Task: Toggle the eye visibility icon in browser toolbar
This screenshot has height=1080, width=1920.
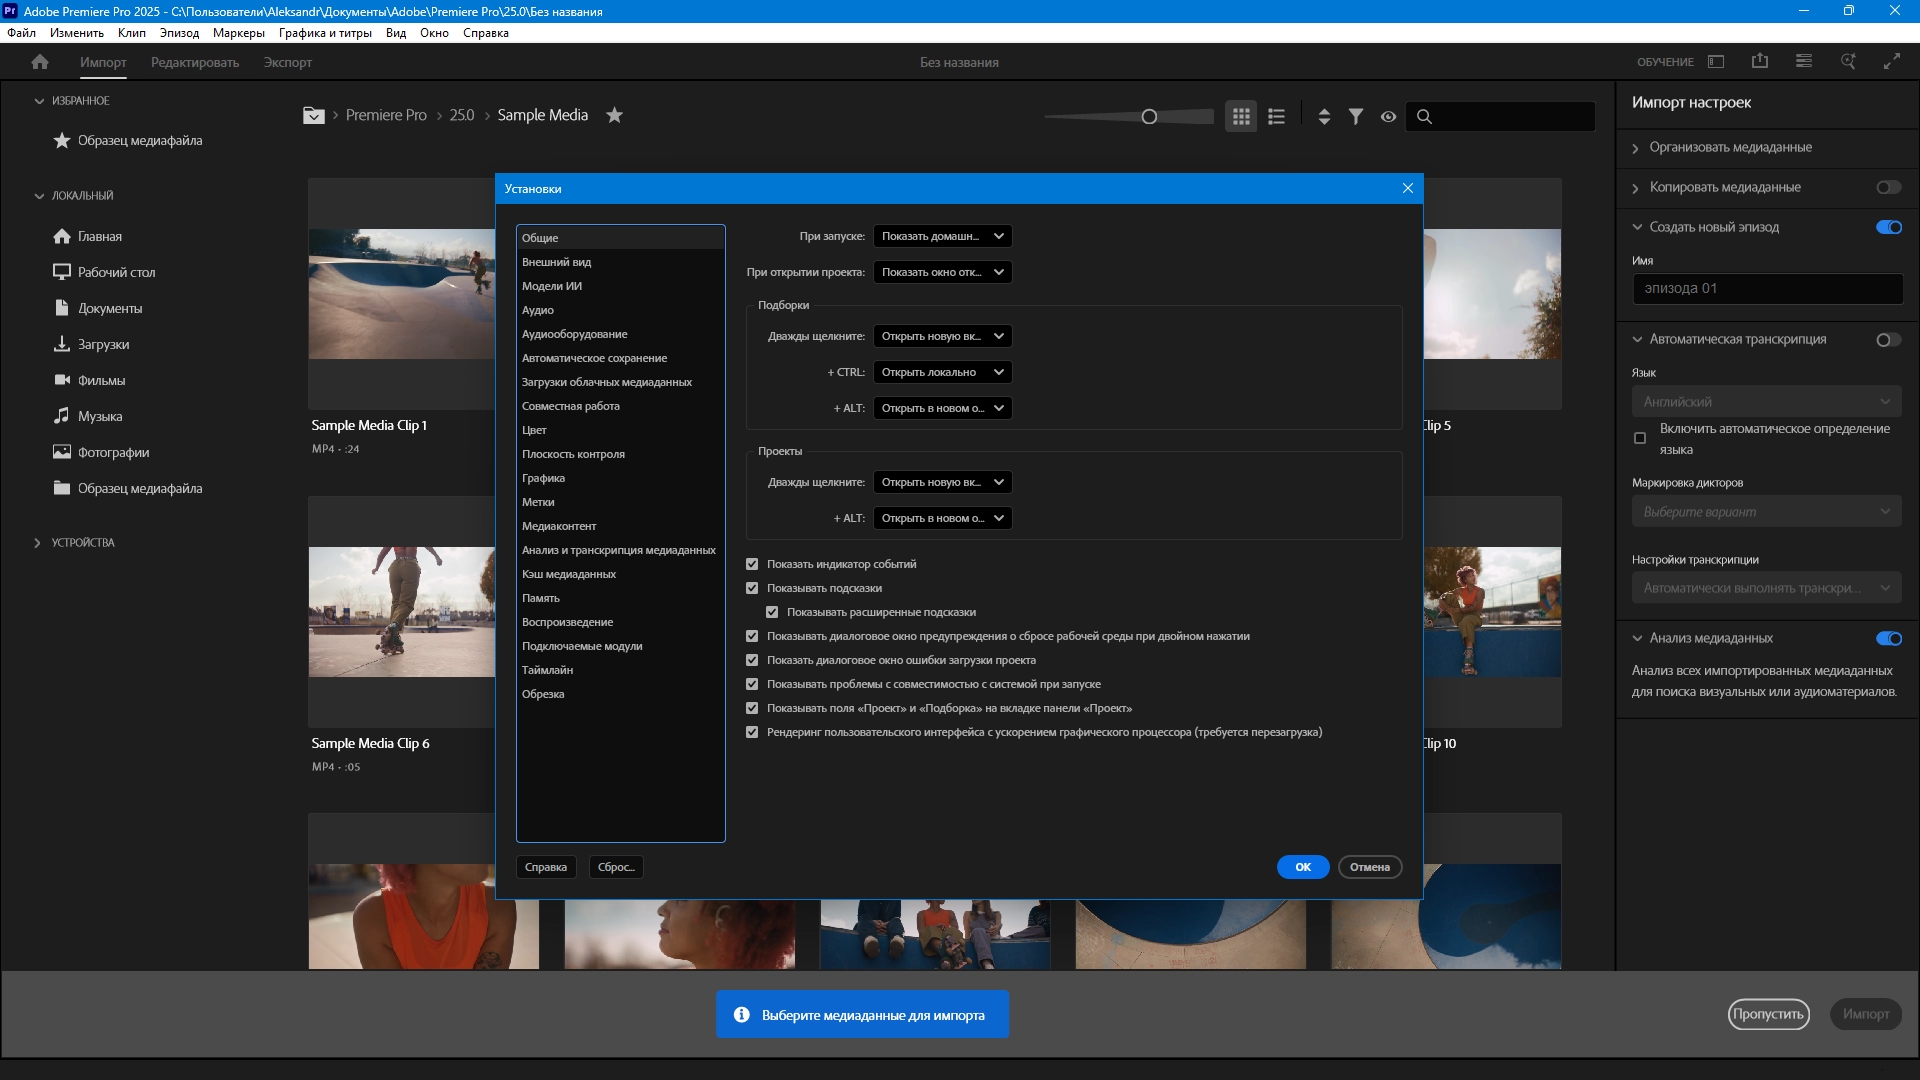Action: tap(1388, 117)
